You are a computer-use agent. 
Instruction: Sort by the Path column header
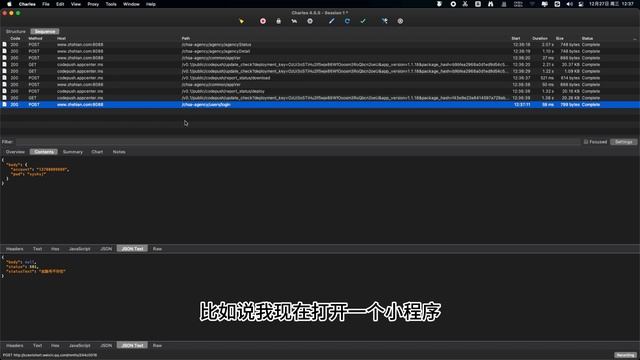point(186,38)
